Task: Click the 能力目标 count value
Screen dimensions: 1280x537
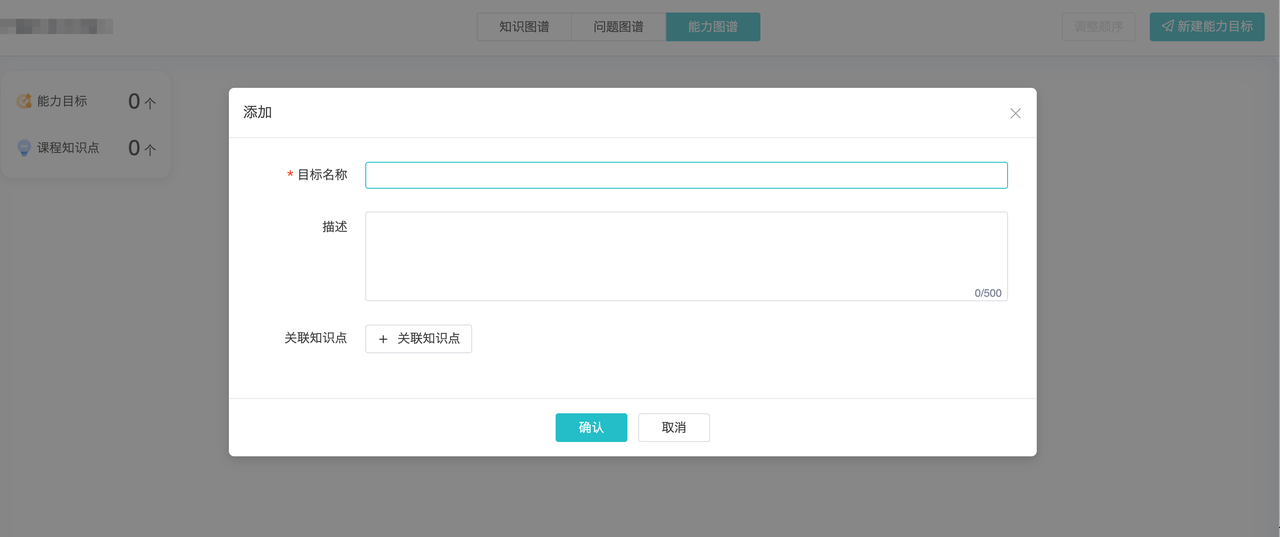Action: [x=134, y=101]
